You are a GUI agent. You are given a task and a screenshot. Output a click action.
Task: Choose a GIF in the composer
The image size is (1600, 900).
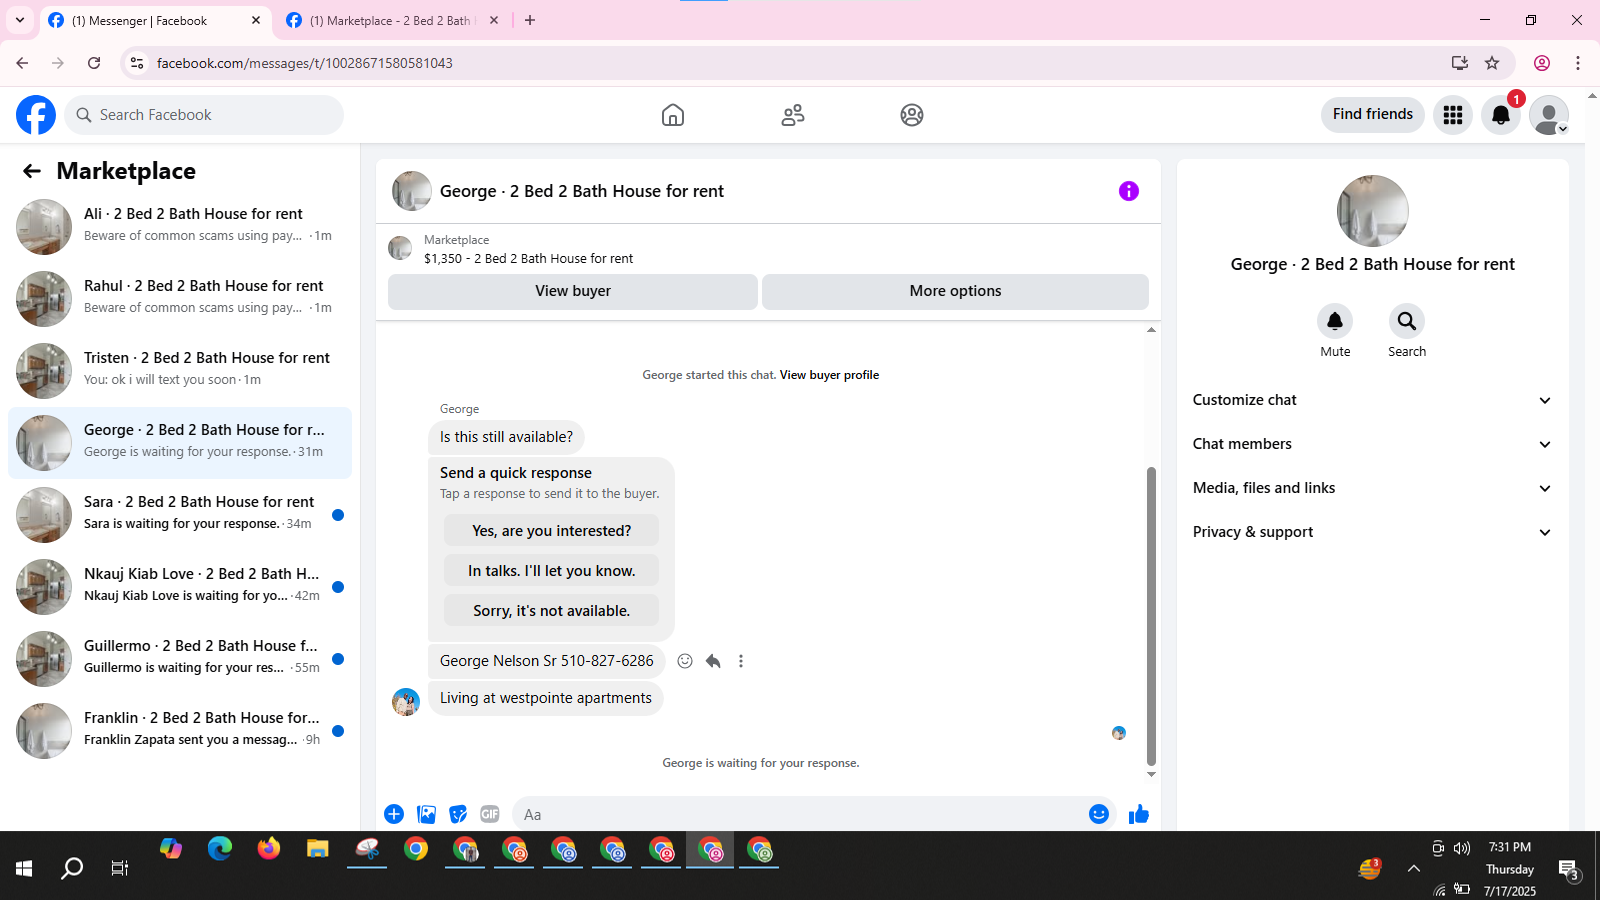point(490,814)
